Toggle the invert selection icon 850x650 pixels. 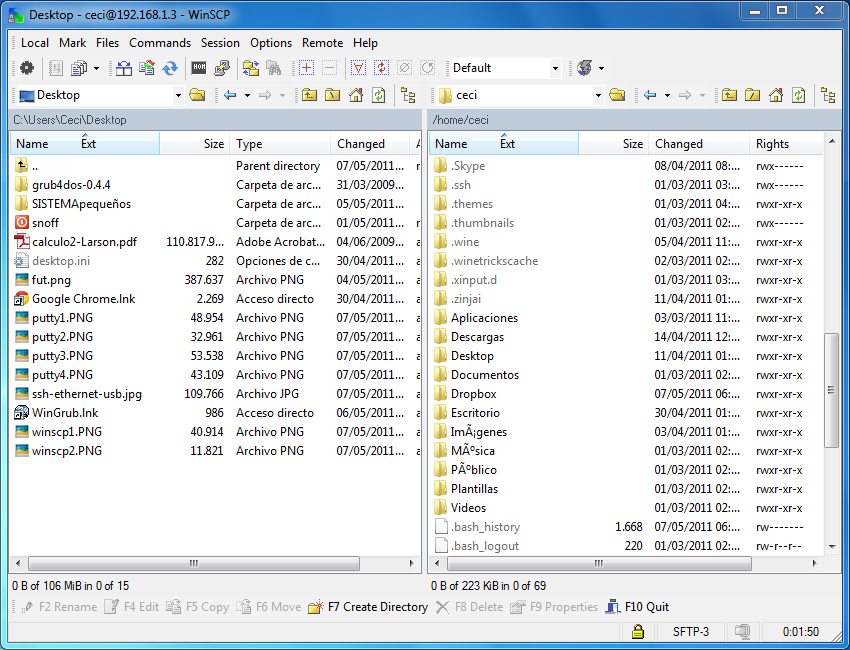(381, 68)
